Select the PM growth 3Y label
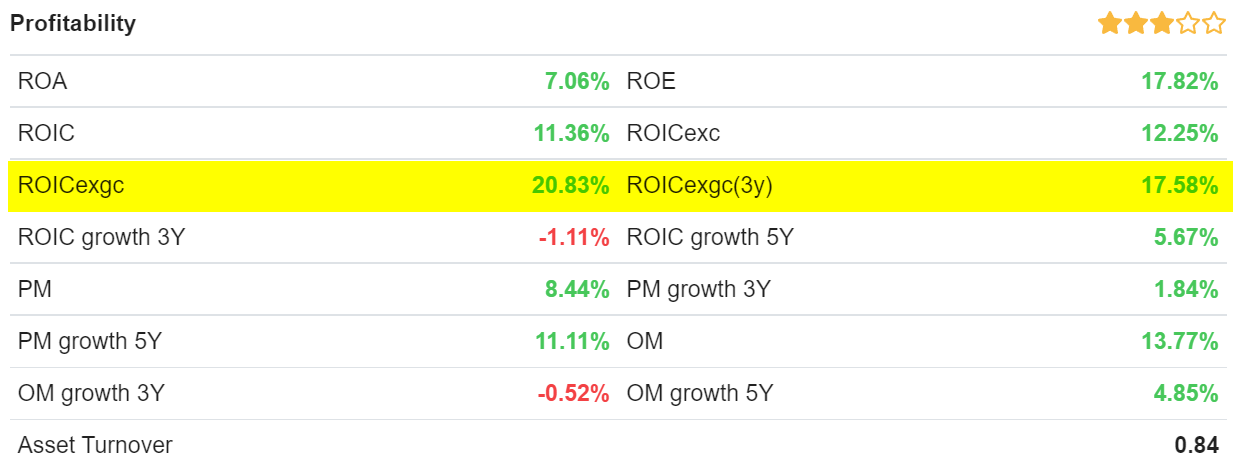 point(698,290)
